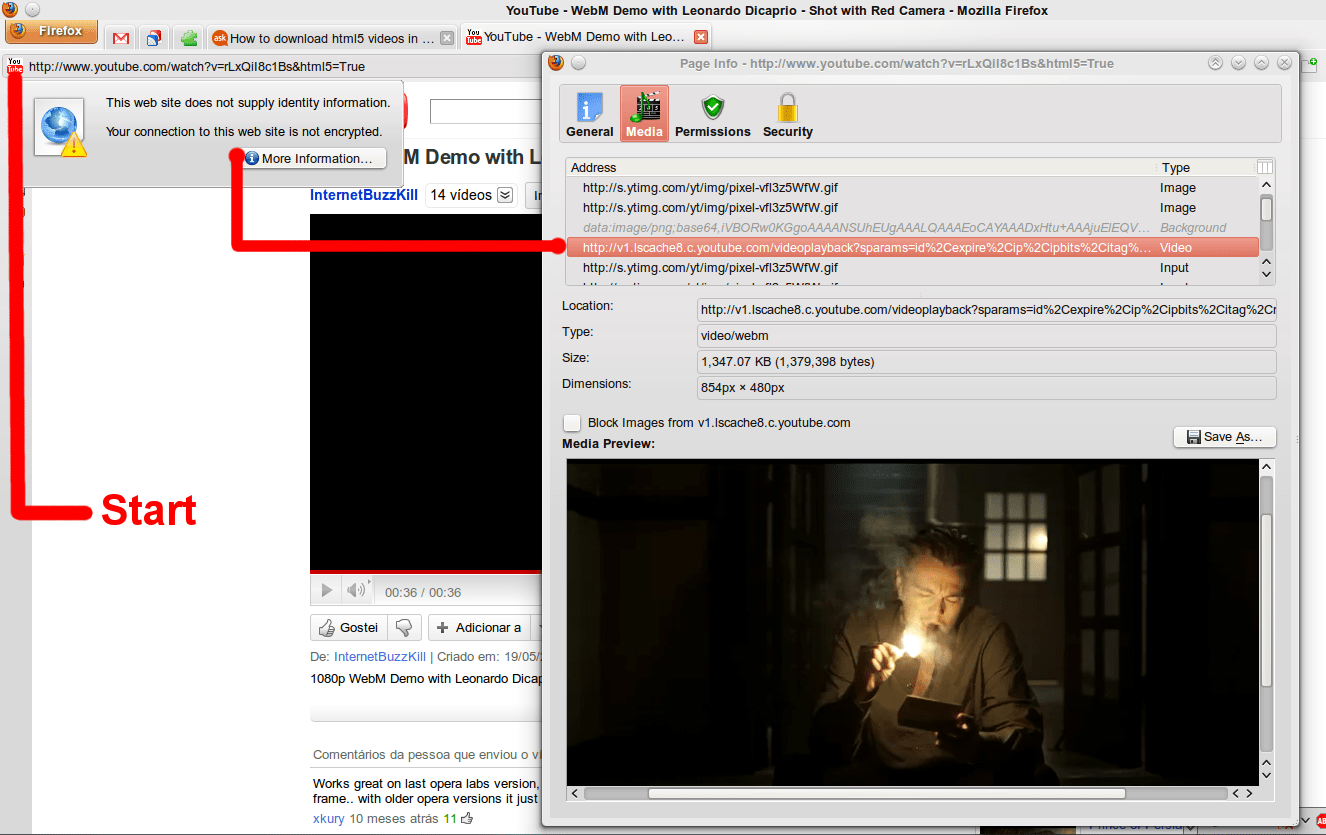The width and height of the screenshot is (1326, 835).
Task: Click More Information button in identity popup
Action: click(x=313, y=158)
